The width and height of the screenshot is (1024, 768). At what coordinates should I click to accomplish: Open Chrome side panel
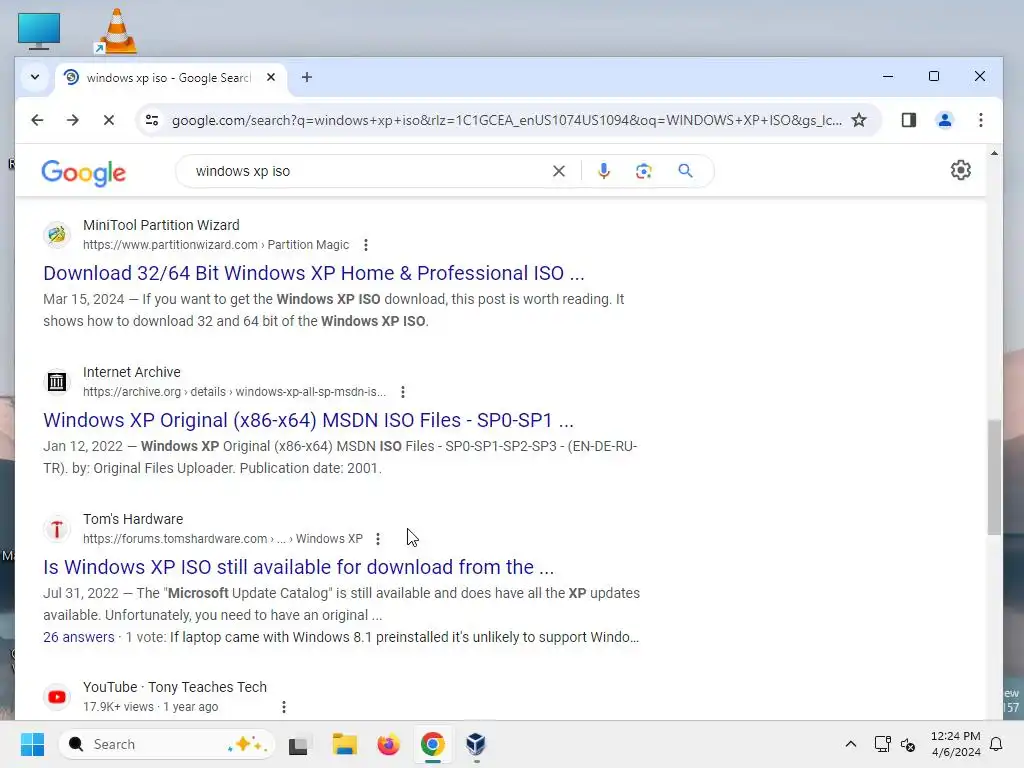[x=908, y=120]
